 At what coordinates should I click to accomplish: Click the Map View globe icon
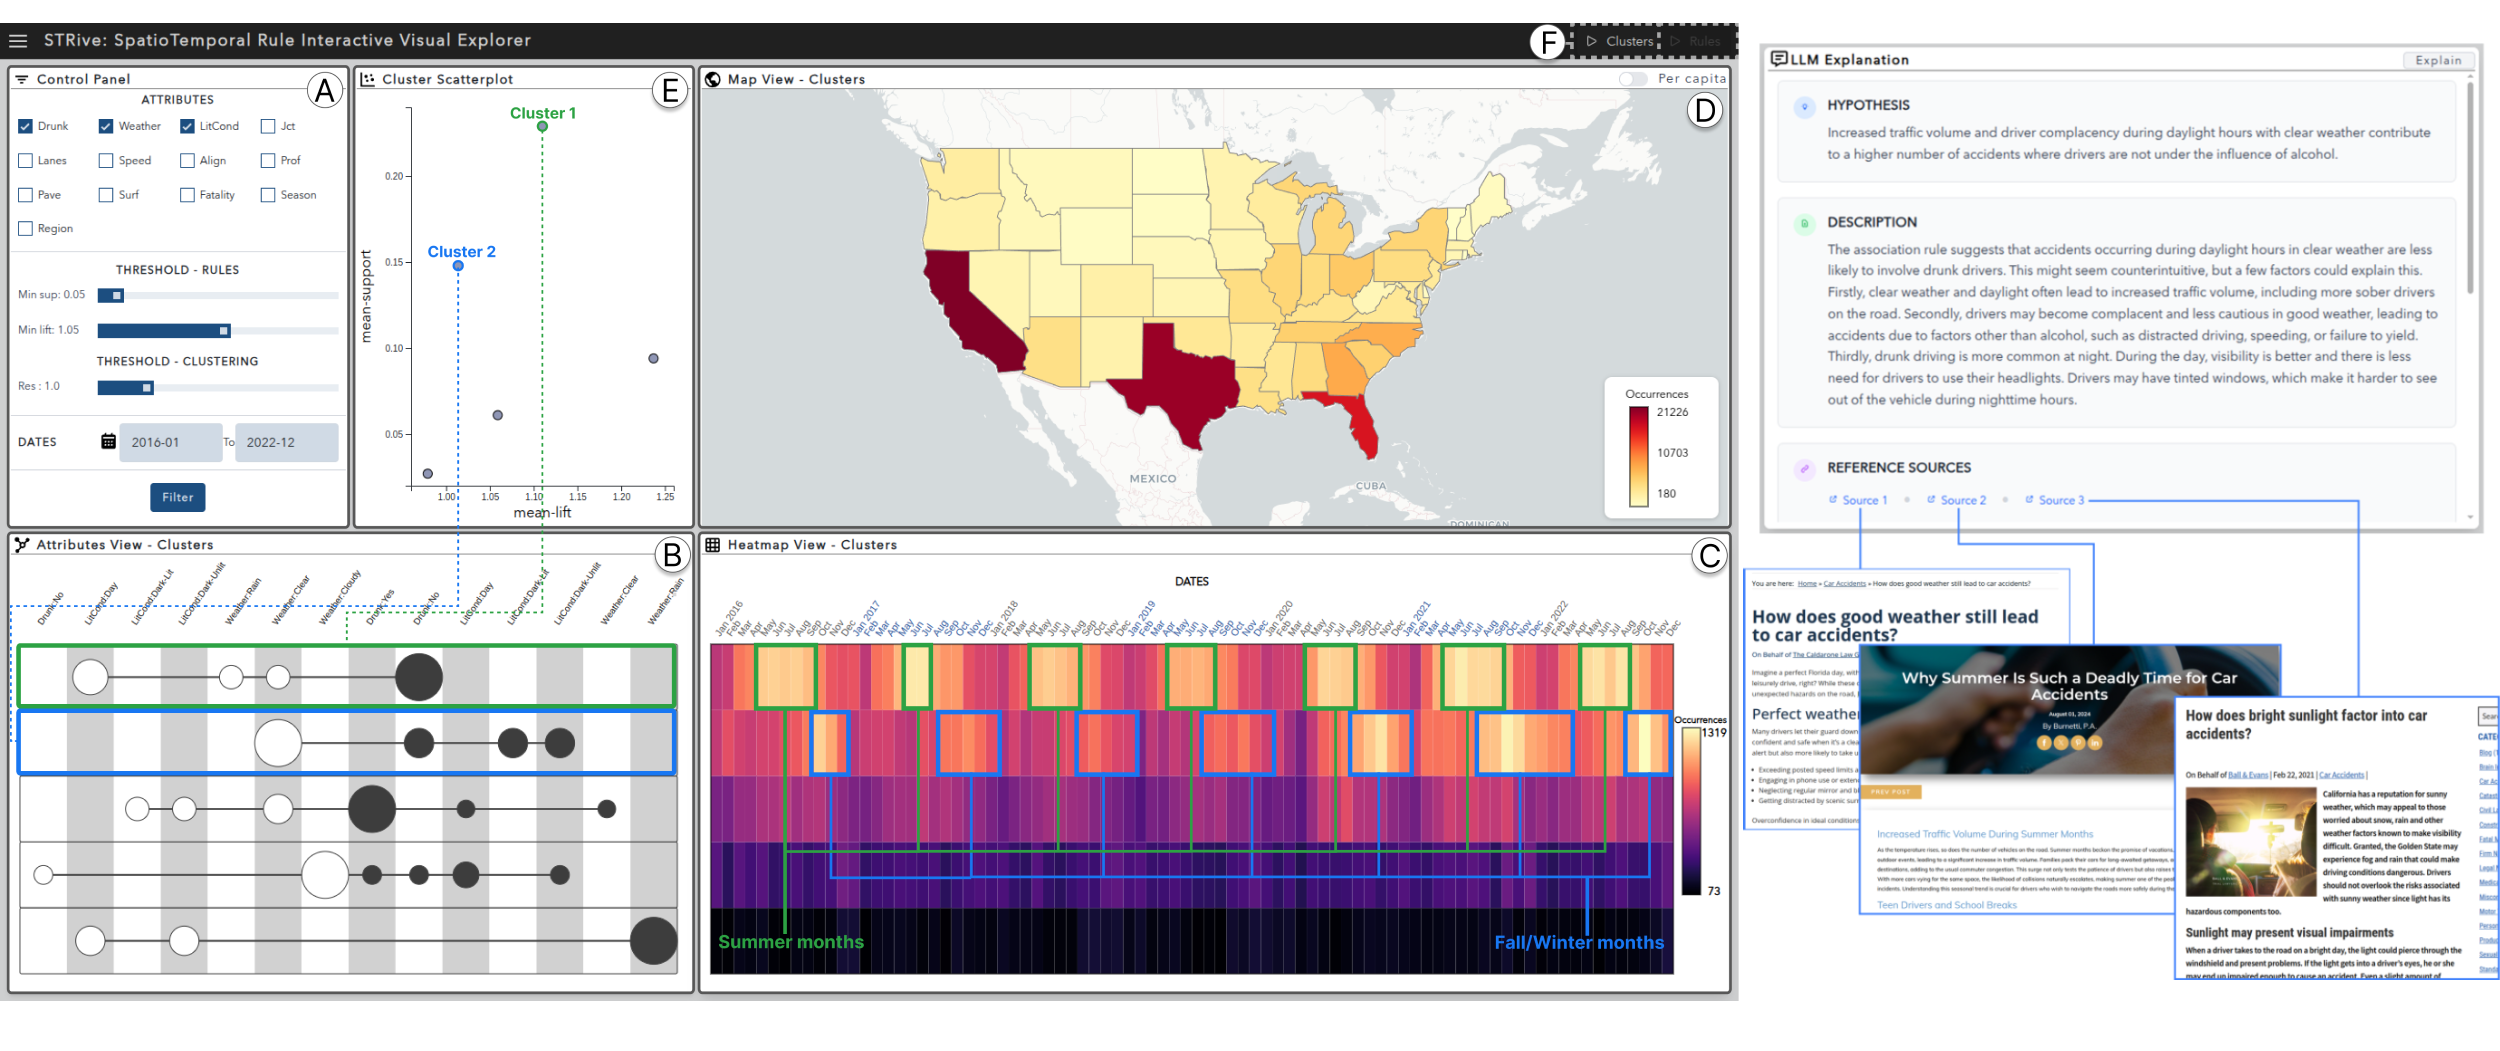tap(713, 79)
